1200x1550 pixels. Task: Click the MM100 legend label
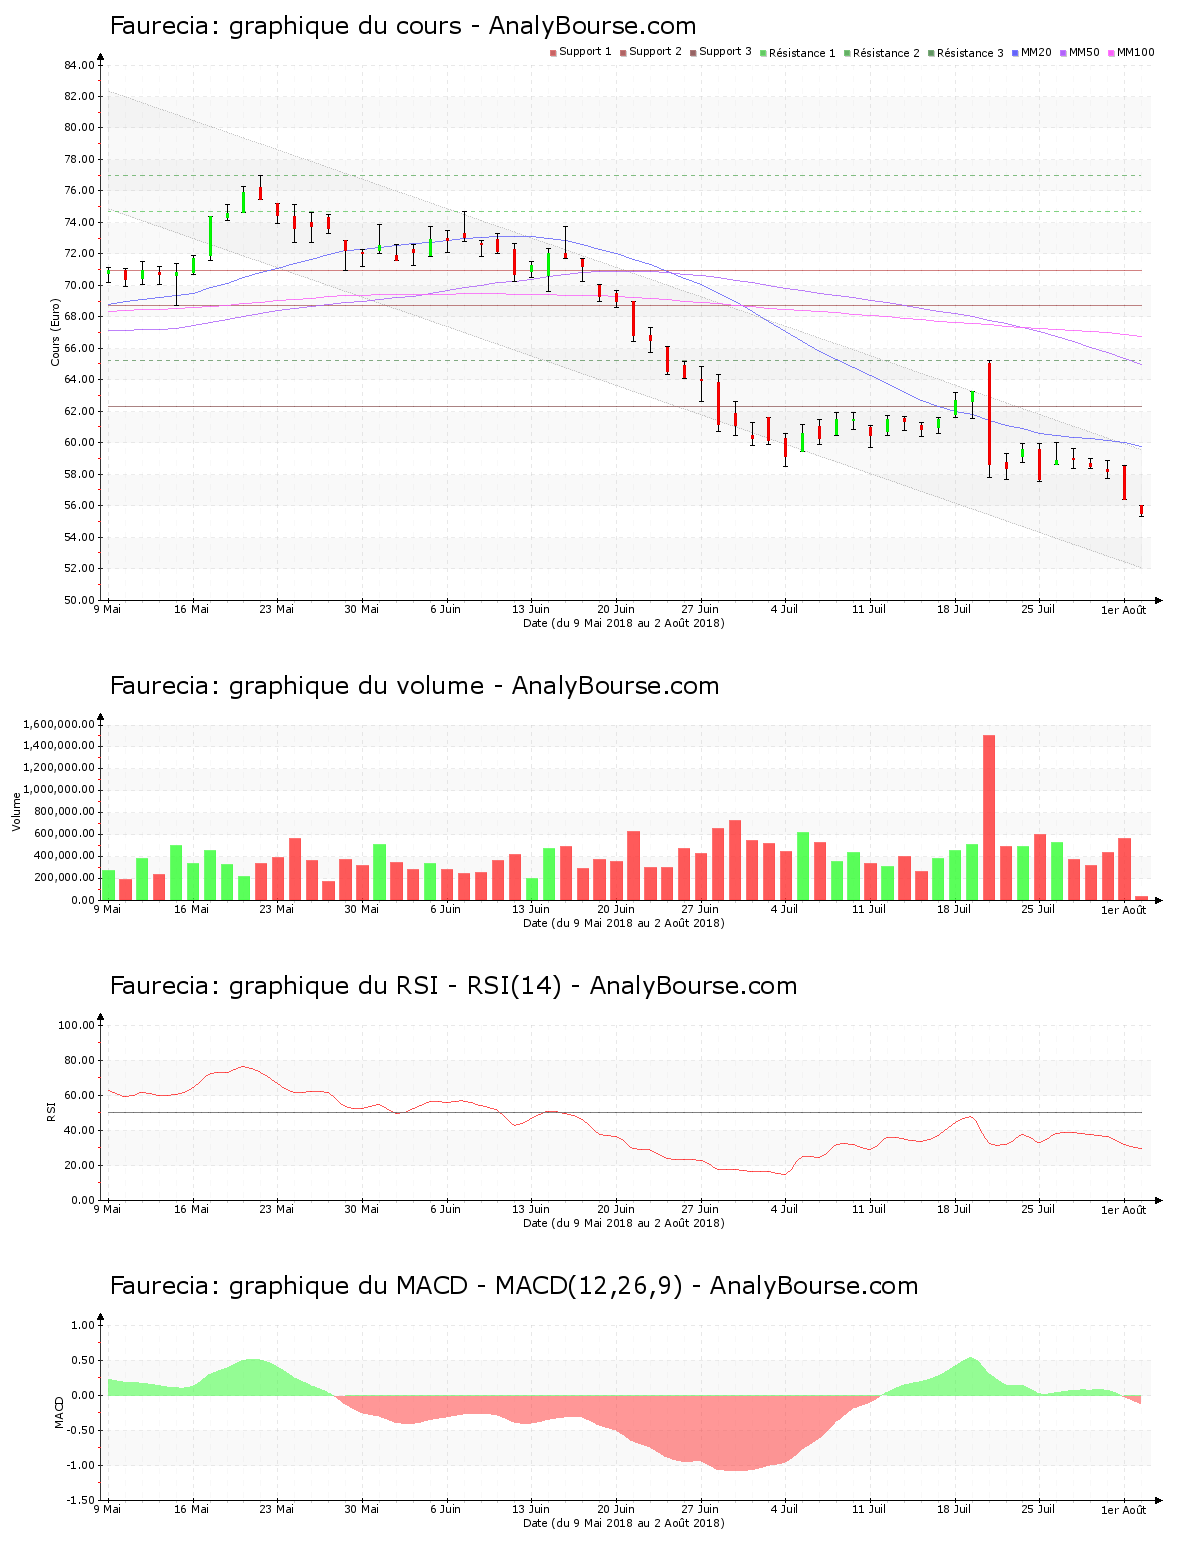pyautogui.click(x=1135, y=52)
